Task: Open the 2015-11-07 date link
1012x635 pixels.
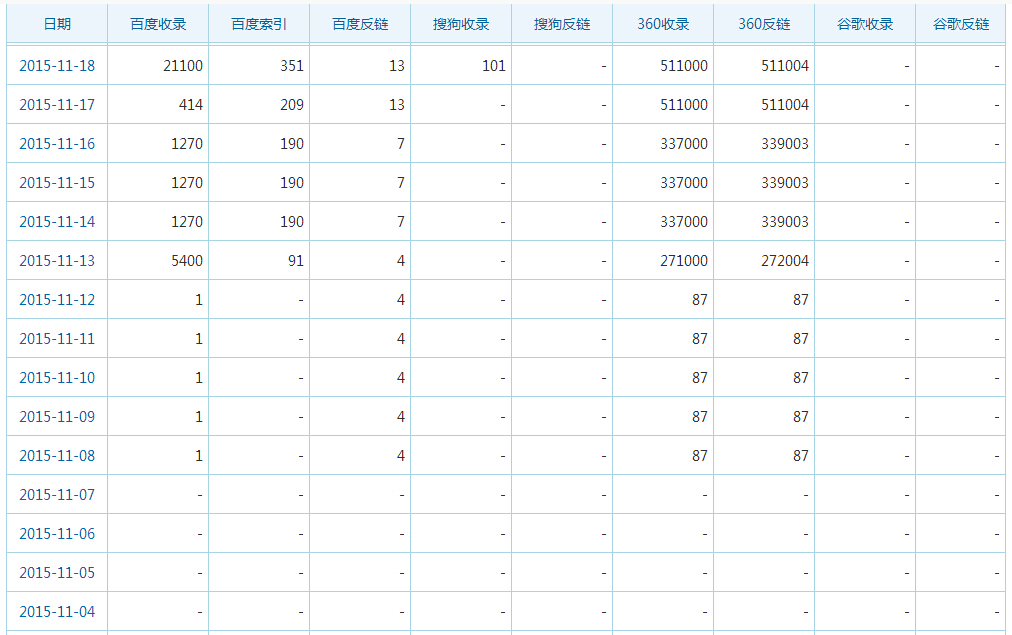Action: coord(57,495)
